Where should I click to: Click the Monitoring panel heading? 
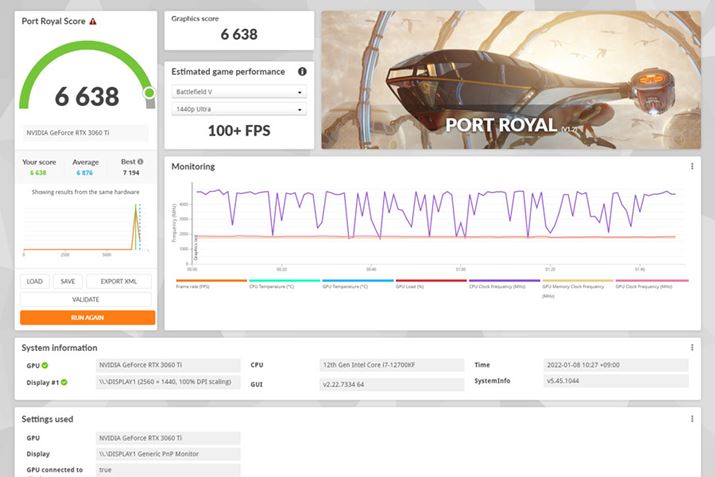pyautogui.click(x=193, y=166)
